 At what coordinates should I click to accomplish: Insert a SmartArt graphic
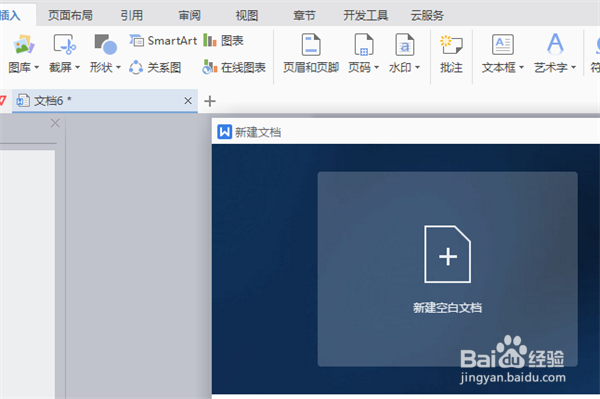163,41
